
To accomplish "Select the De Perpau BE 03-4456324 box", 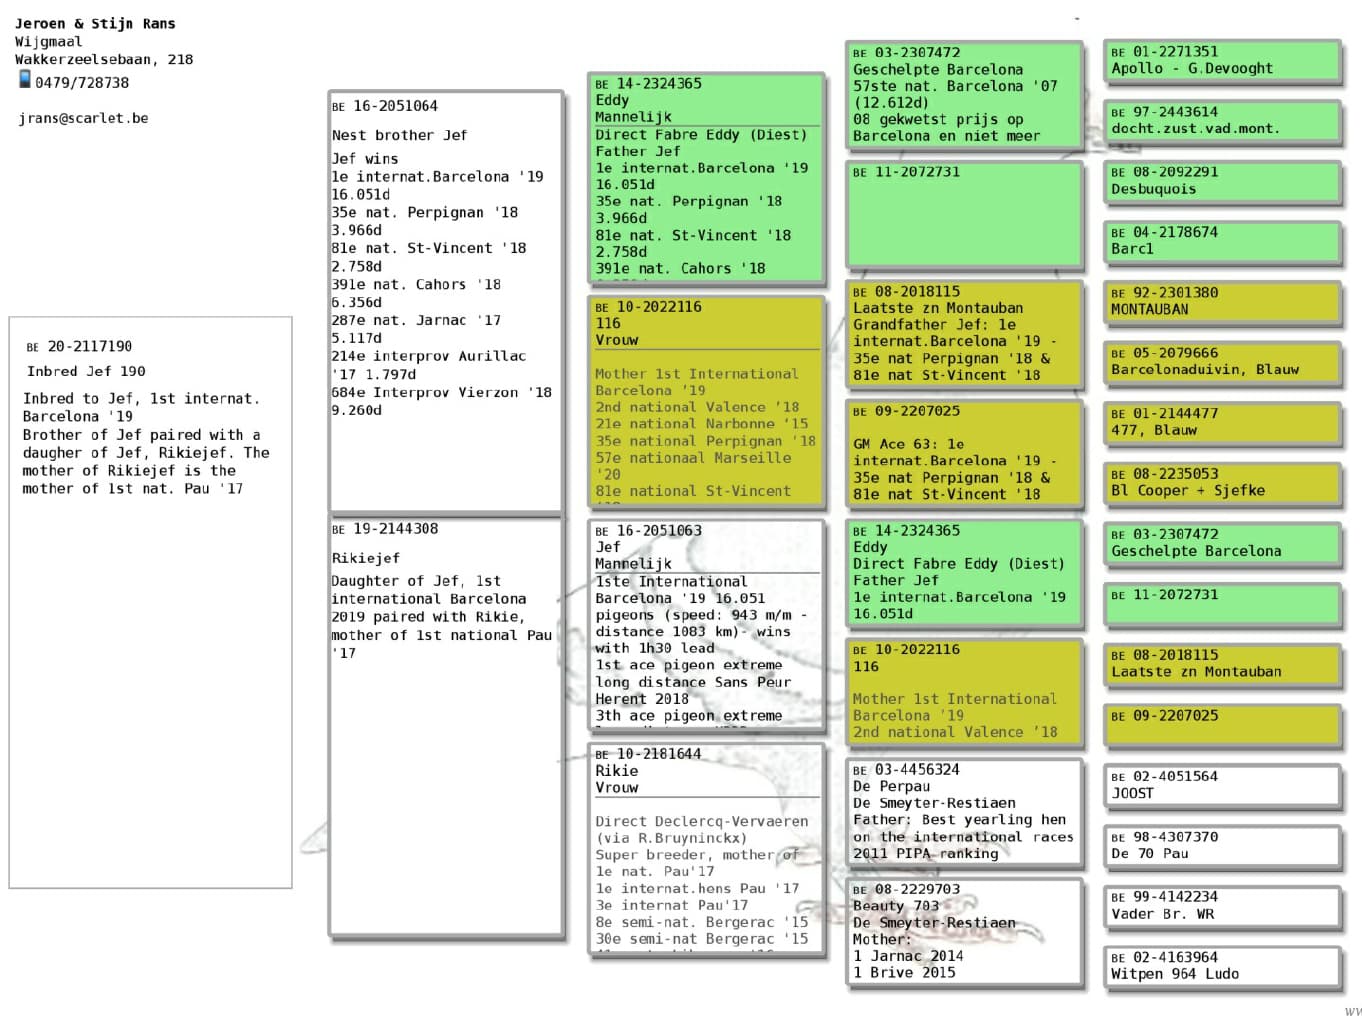I will (964, 812).
